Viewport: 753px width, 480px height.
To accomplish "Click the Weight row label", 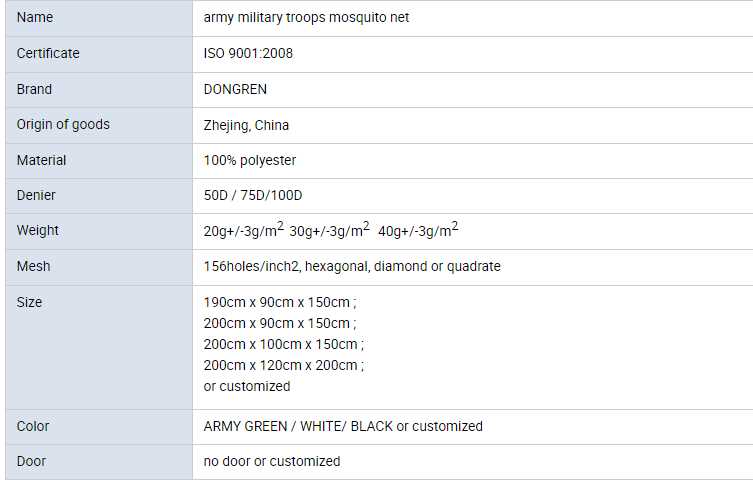I will pyautogui.click(x=38, y=231).
